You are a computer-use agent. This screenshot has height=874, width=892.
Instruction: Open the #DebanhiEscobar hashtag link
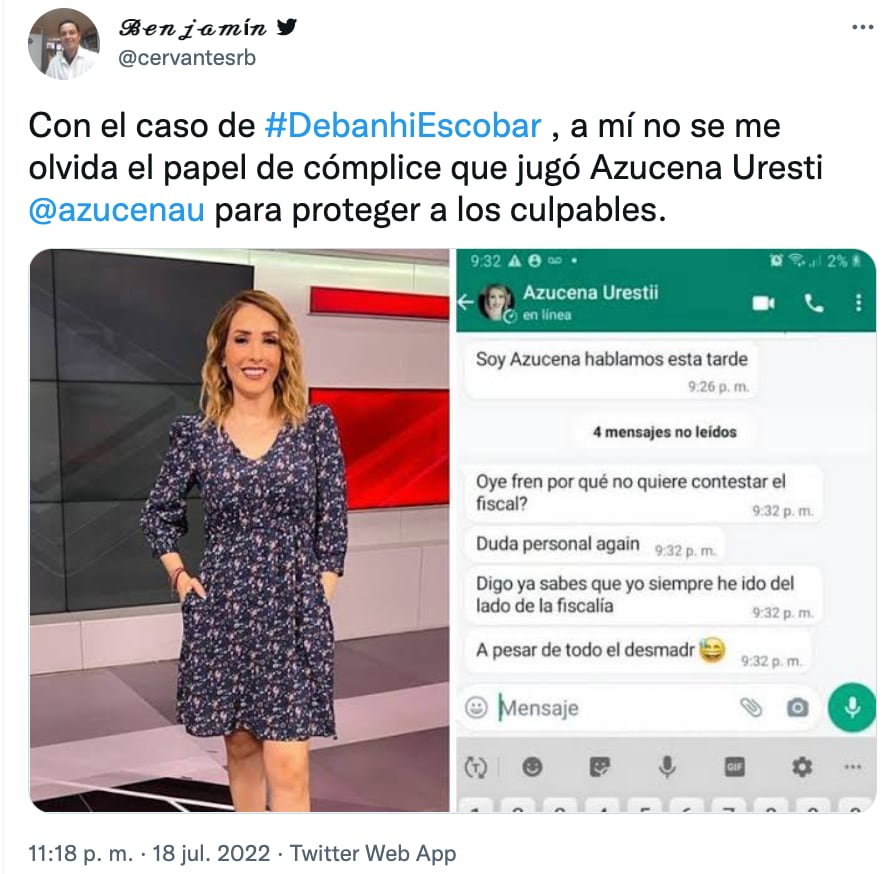coord(403,125)
